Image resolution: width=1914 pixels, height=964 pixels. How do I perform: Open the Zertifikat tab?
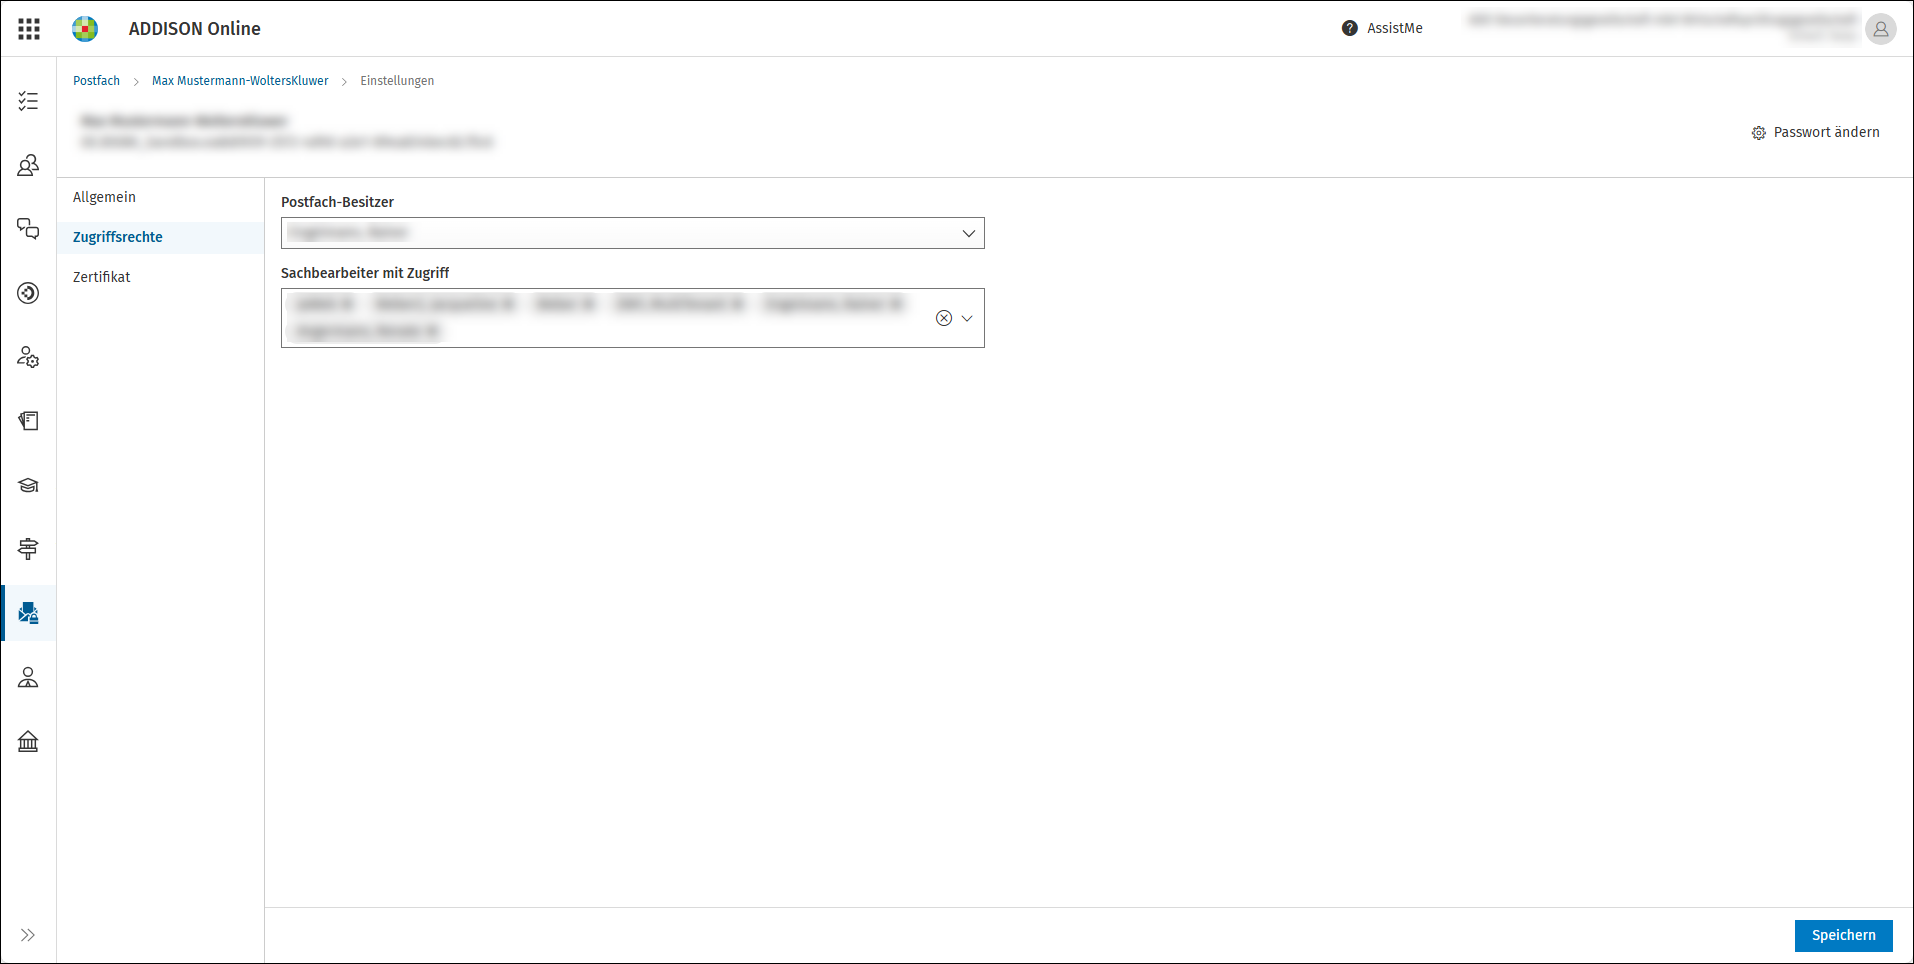tap(101, 277)
